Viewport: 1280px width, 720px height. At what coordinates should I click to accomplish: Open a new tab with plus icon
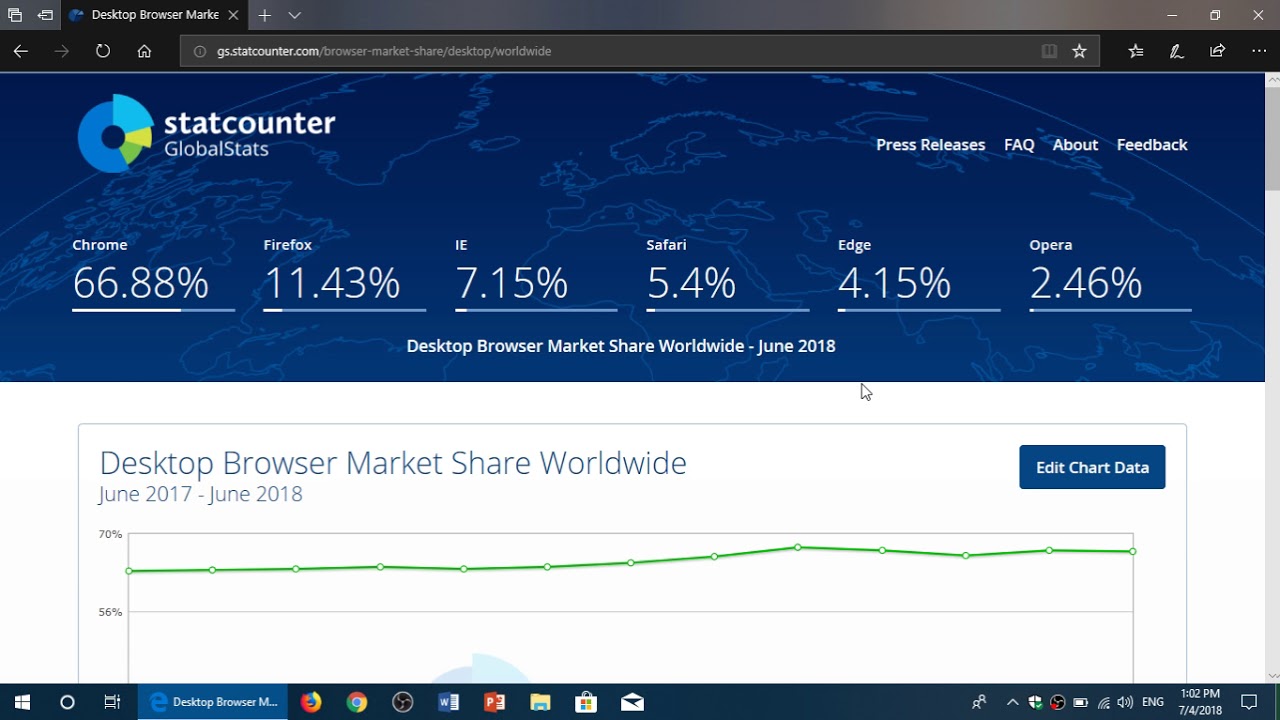pyautogui.click(x=265, y=15)
